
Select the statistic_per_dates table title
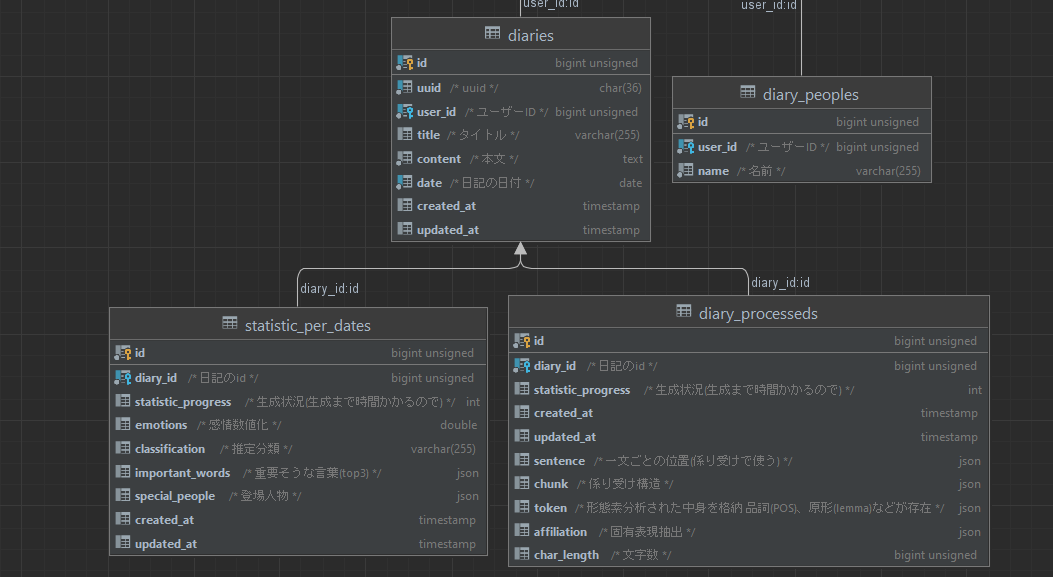coord(308,326)
